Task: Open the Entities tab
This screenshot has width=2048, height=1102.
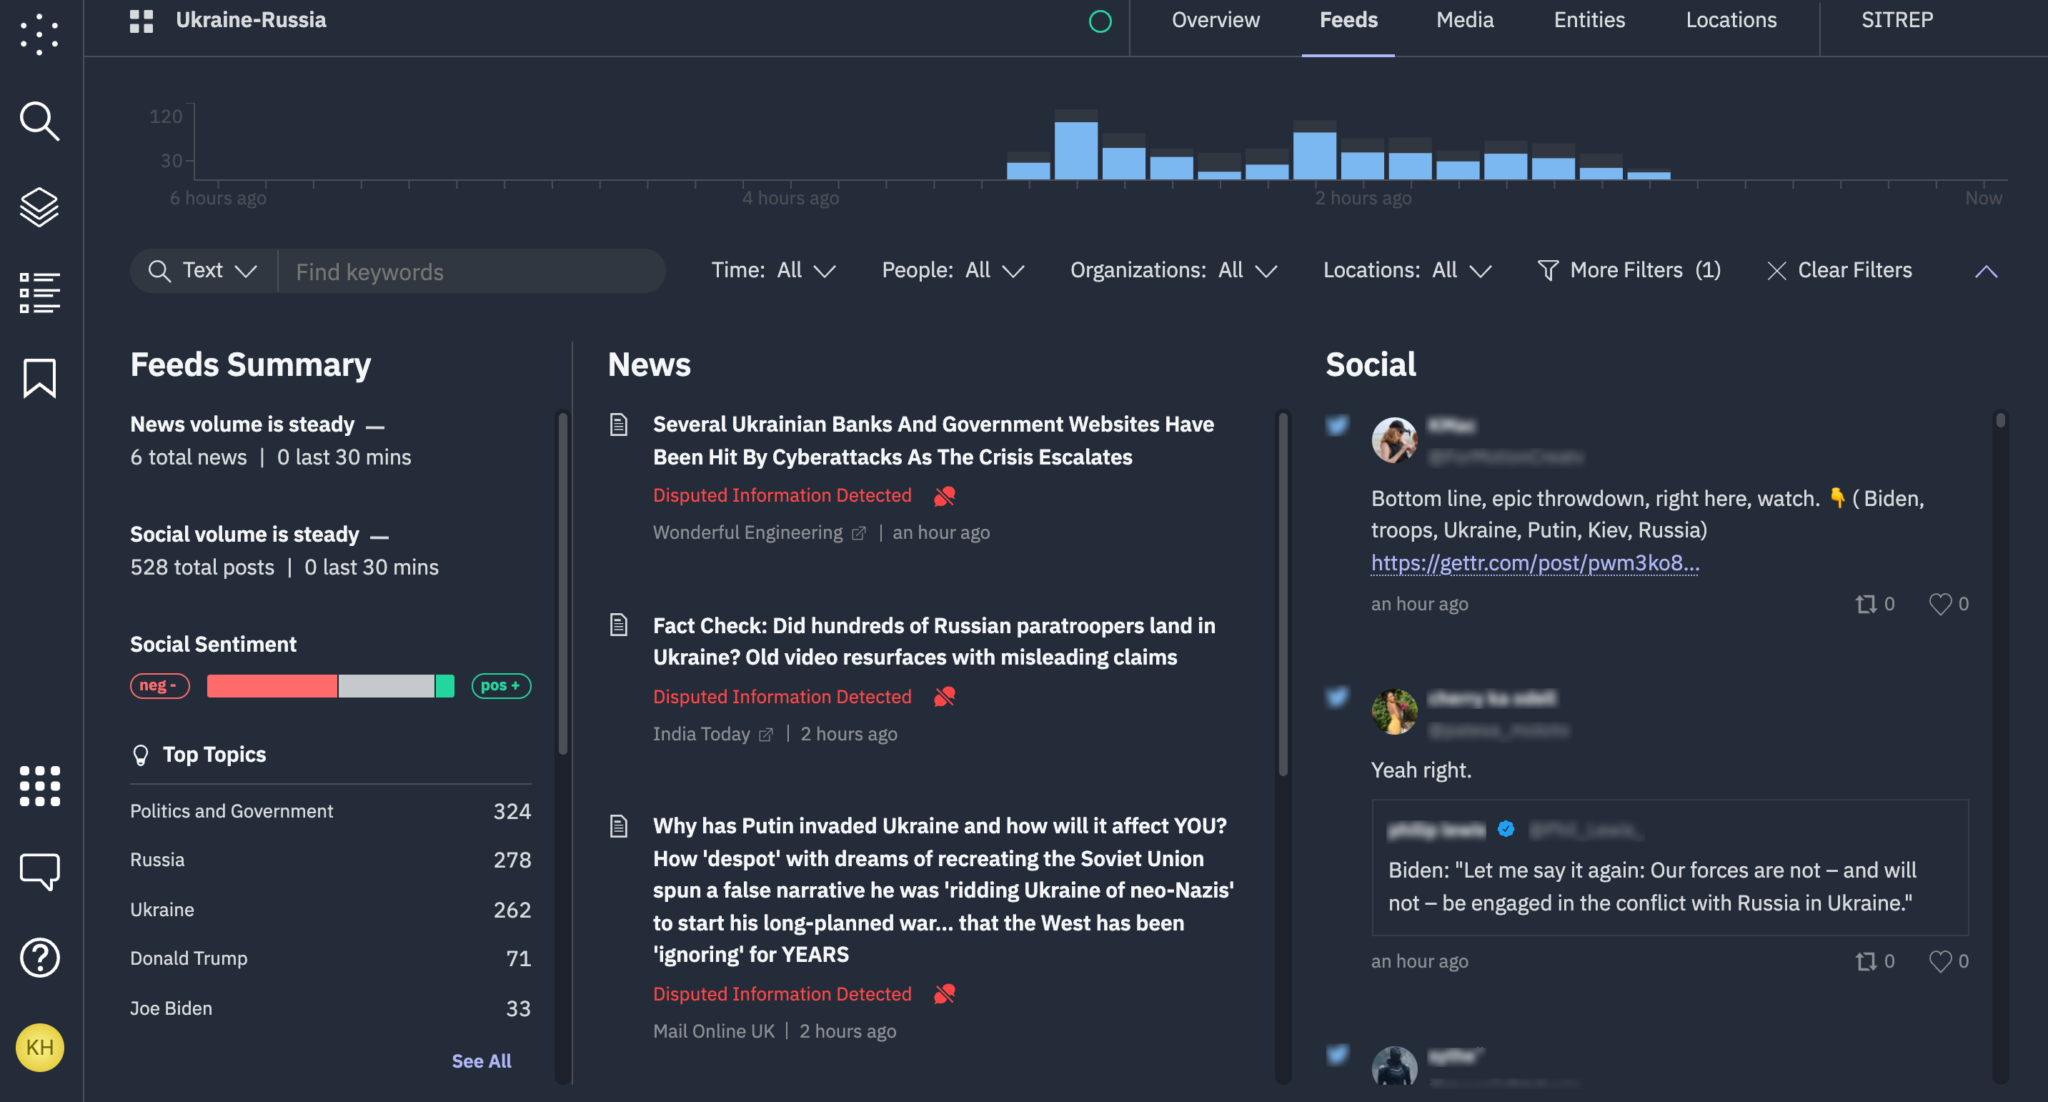Action: click(1588, 20)
